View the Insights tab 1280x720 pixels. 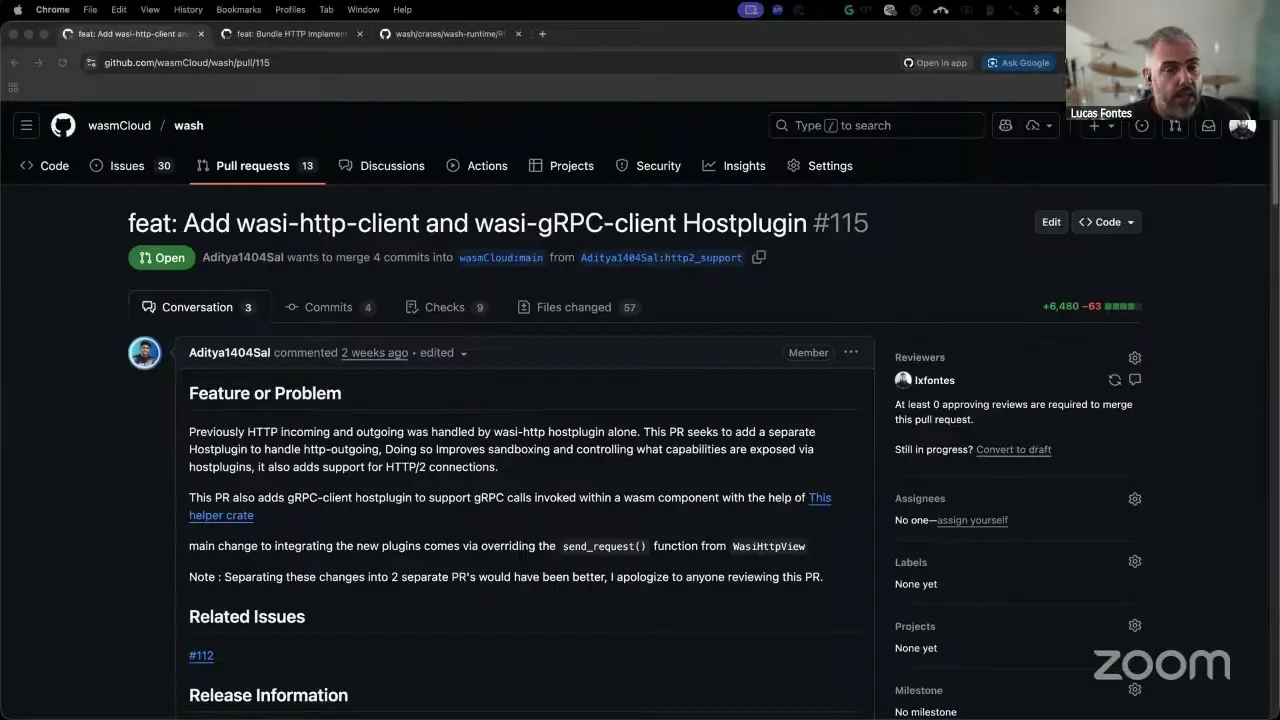coord(734,166)
